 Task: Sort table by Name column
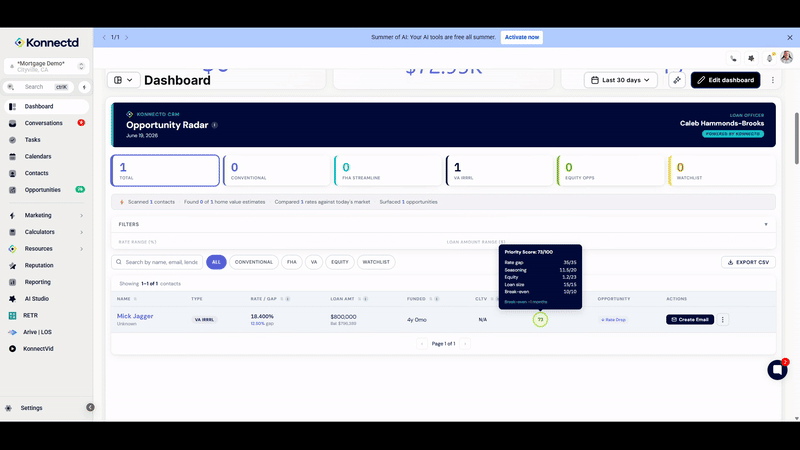(127, 299)
